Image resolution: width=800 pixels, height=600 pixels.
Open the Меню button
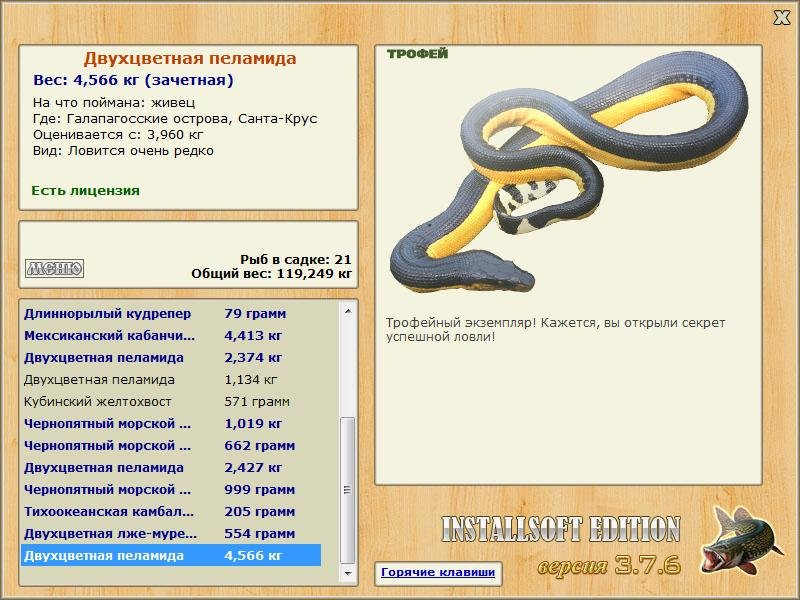pyautogui.click(x=55, y=268)
